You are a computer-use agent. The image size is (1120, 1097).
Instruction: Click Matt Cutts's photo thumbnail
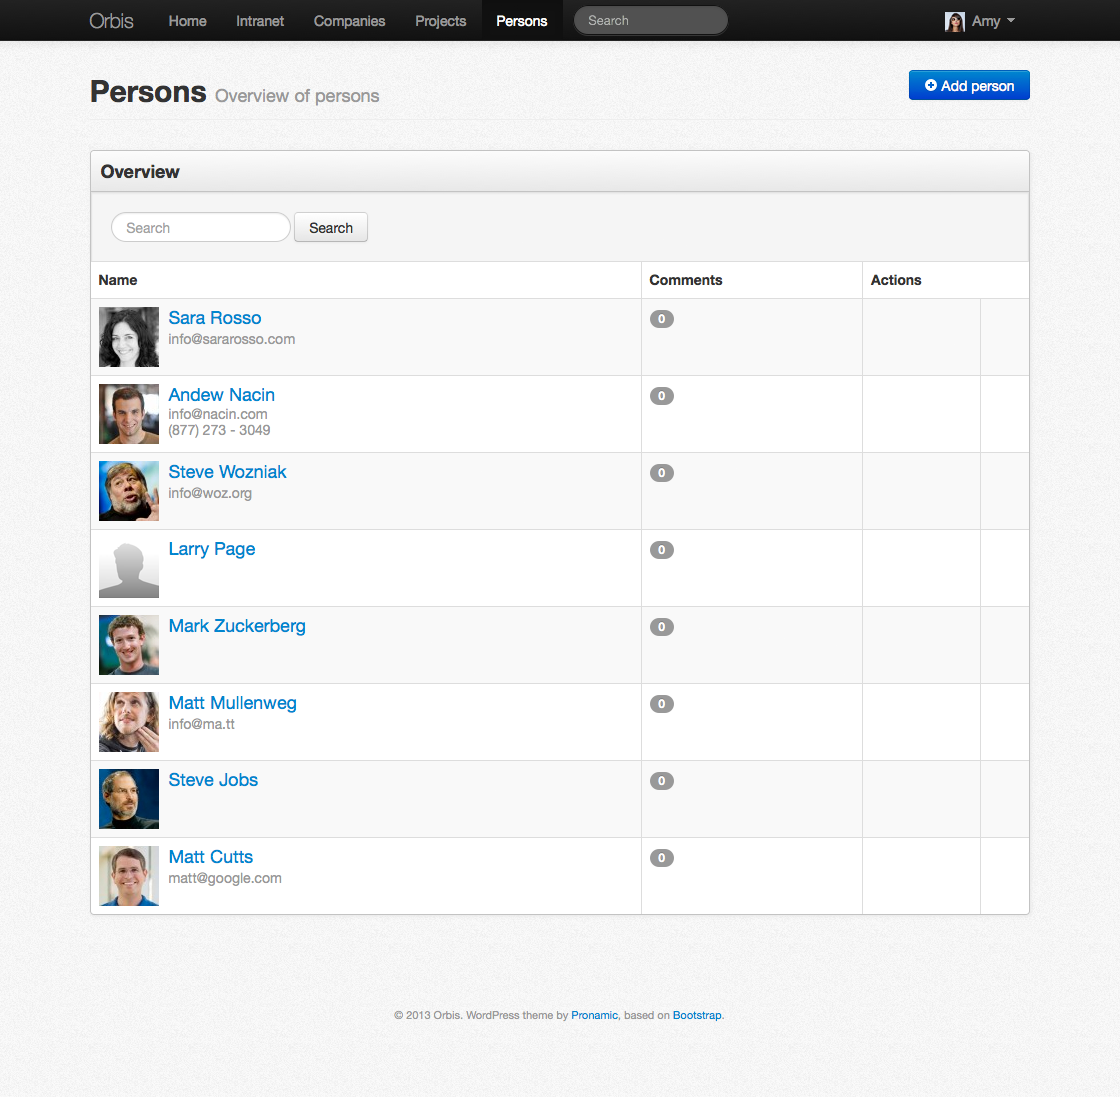(129, 876)
